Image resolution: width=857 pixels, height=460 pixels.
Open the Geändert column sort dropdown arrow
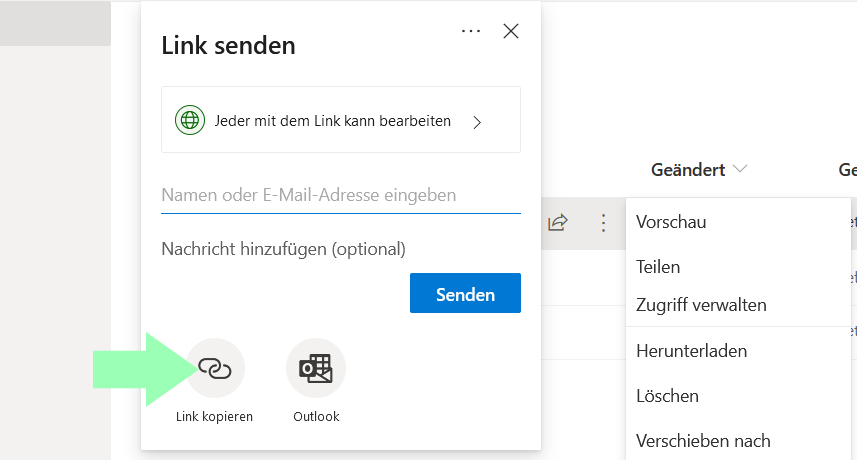coord(740,169)
